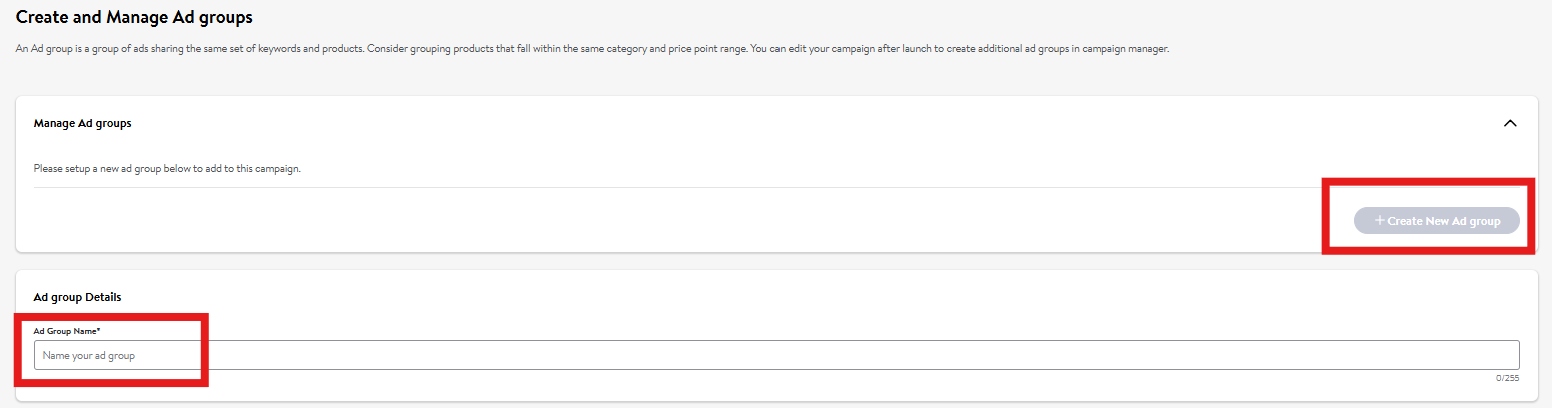This screenshot has height=408, width=1552.
Task: Click the required asterisk beside Ad Group Name
Action: tap(99, 330)
